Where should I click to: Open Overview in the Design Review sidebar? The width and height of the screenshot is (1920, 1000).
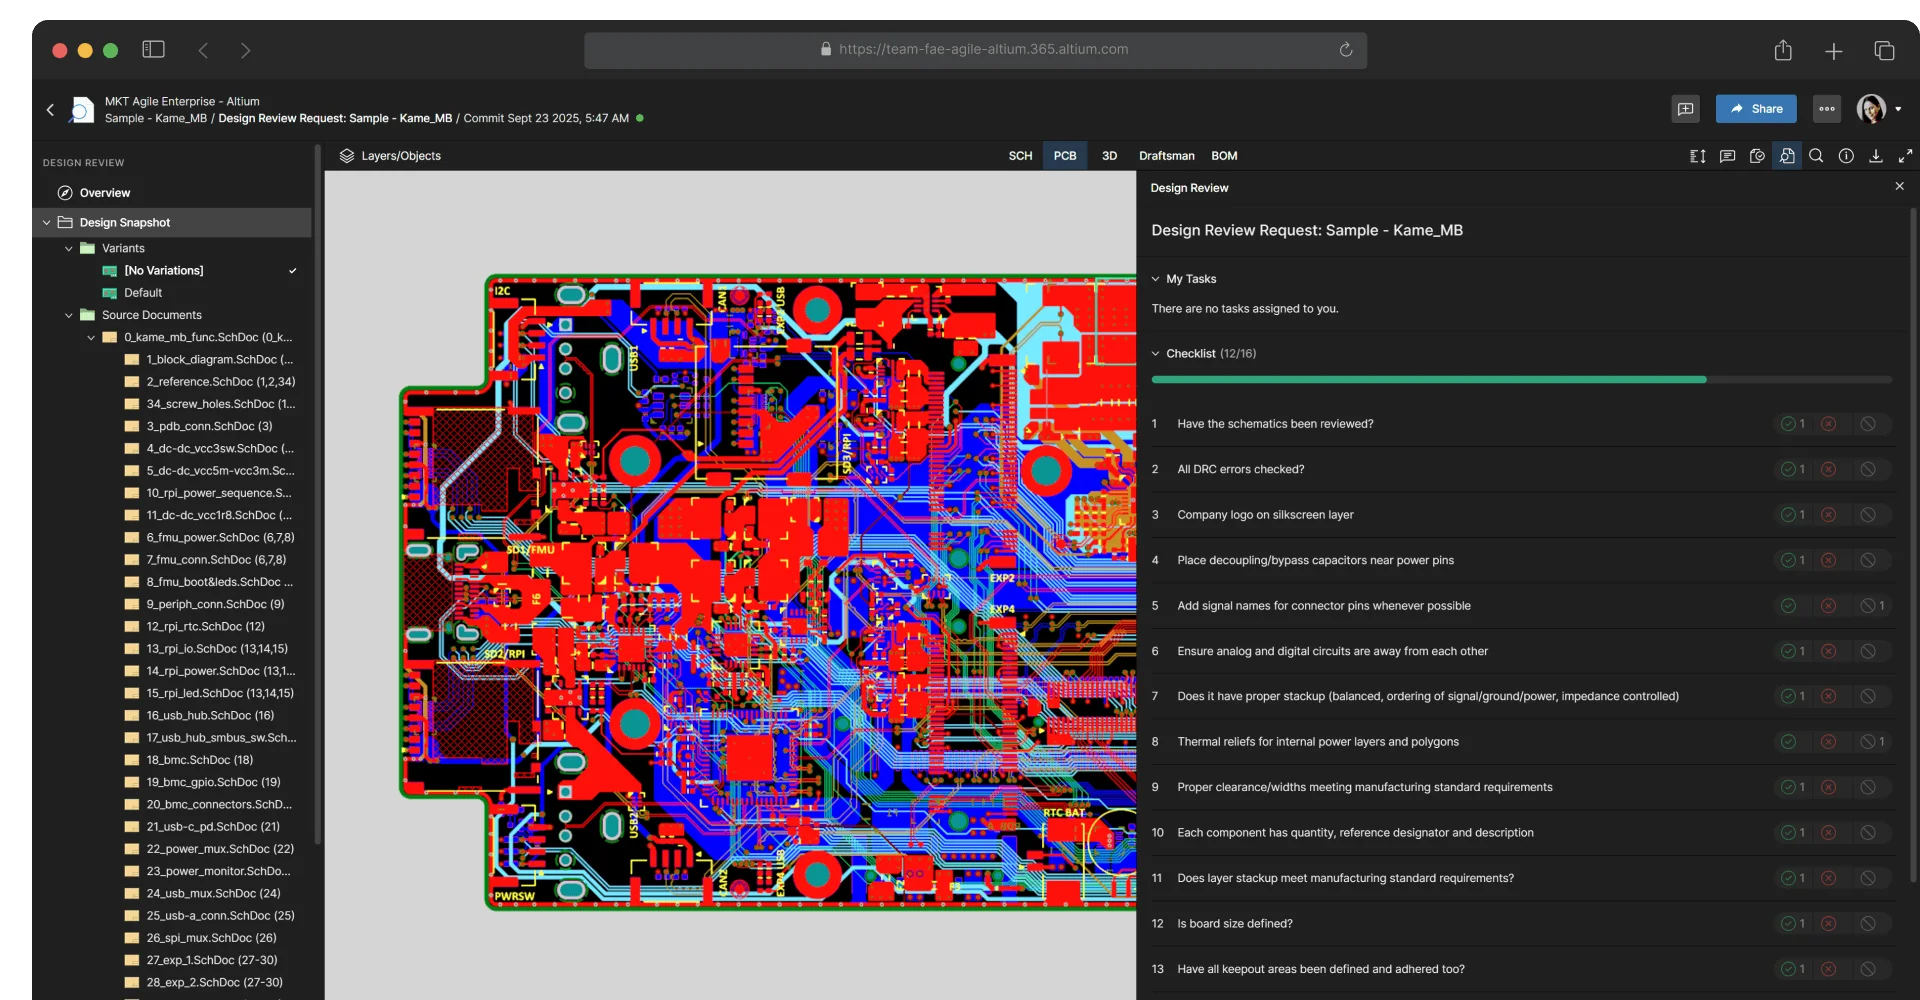point(105,193)
